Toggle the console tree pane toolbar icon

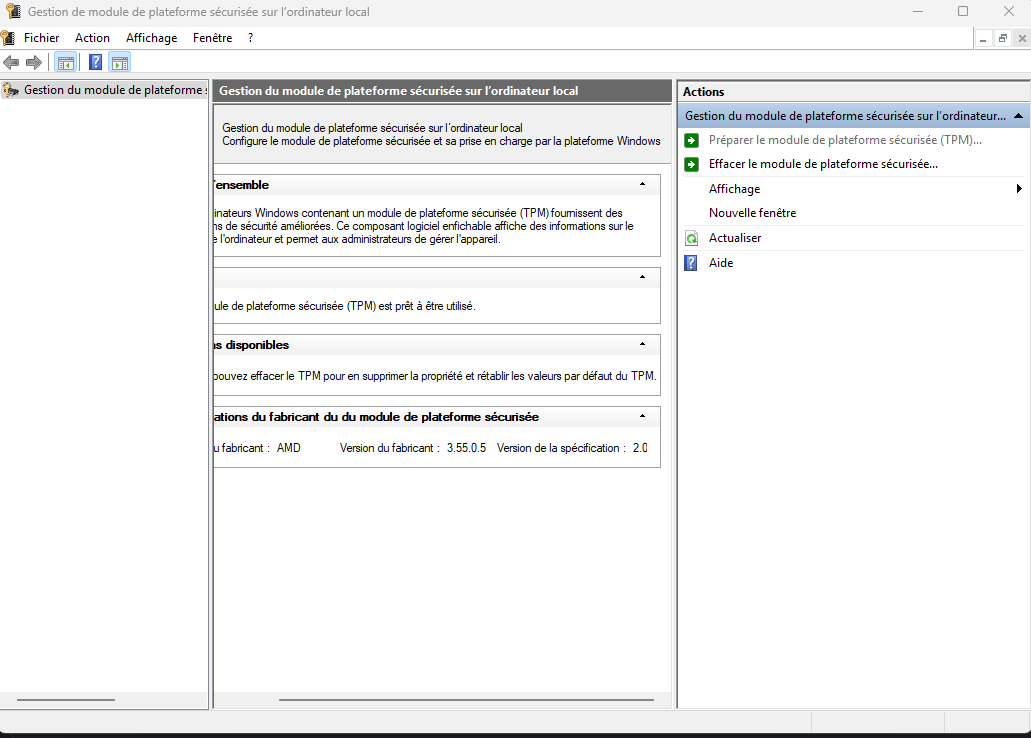pos(66,62)
